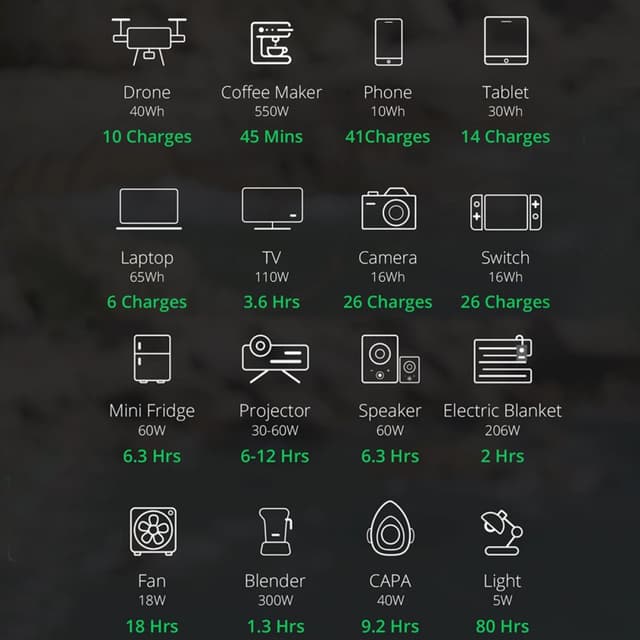The image size is (640, 640).
Task: Click the phone icon
Action: 389,42
